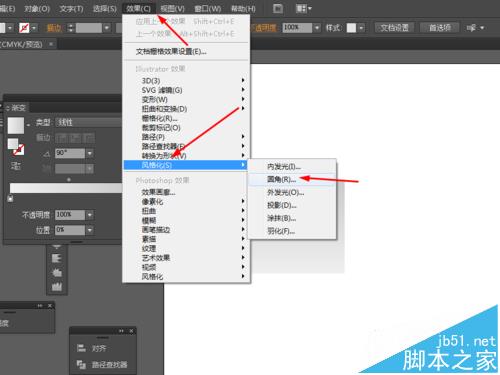Expand the Photoshop 风格化 entry at menu bottom

[186, 276]
